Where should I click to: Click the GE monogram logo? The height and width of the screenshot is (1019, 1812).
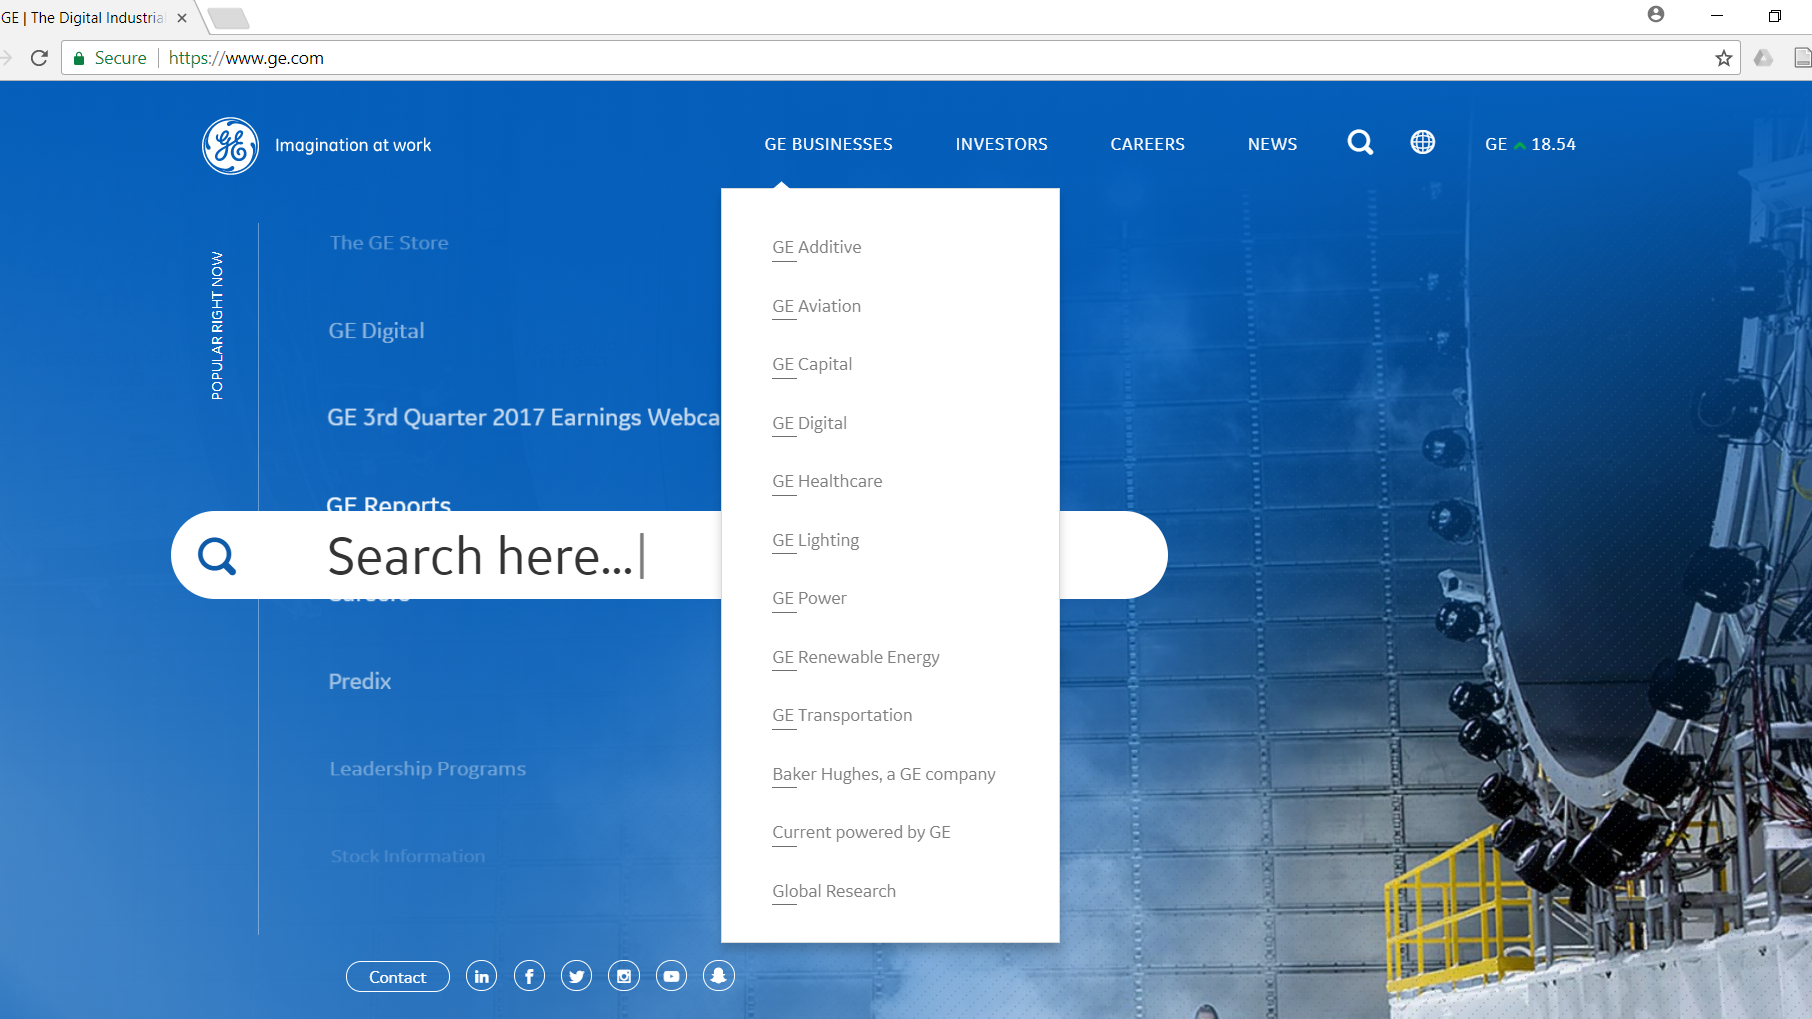[x=230, y=146]
